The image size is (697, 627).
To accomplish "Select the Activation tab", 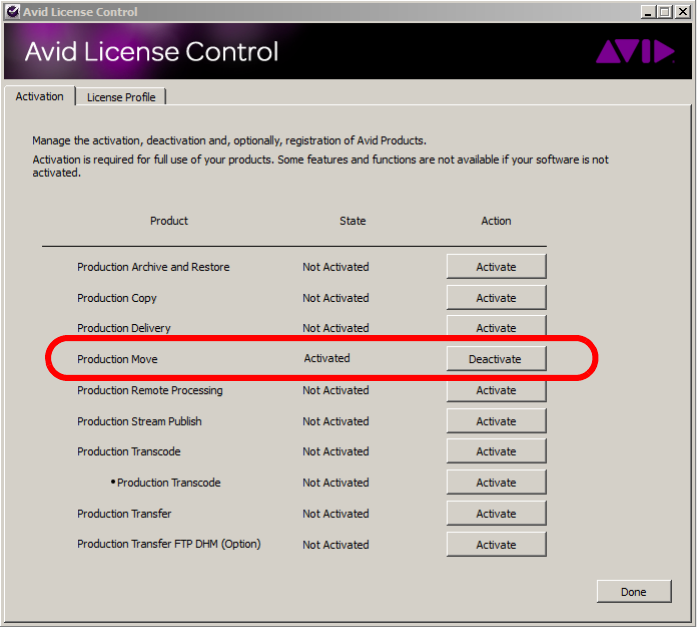I will [x=40, y=96].
